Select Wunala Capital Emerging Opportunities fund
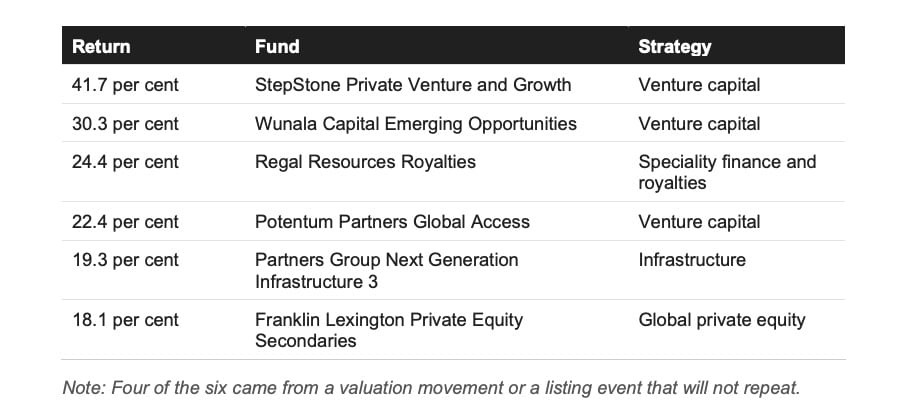907x420 pixels. (416, 124)
